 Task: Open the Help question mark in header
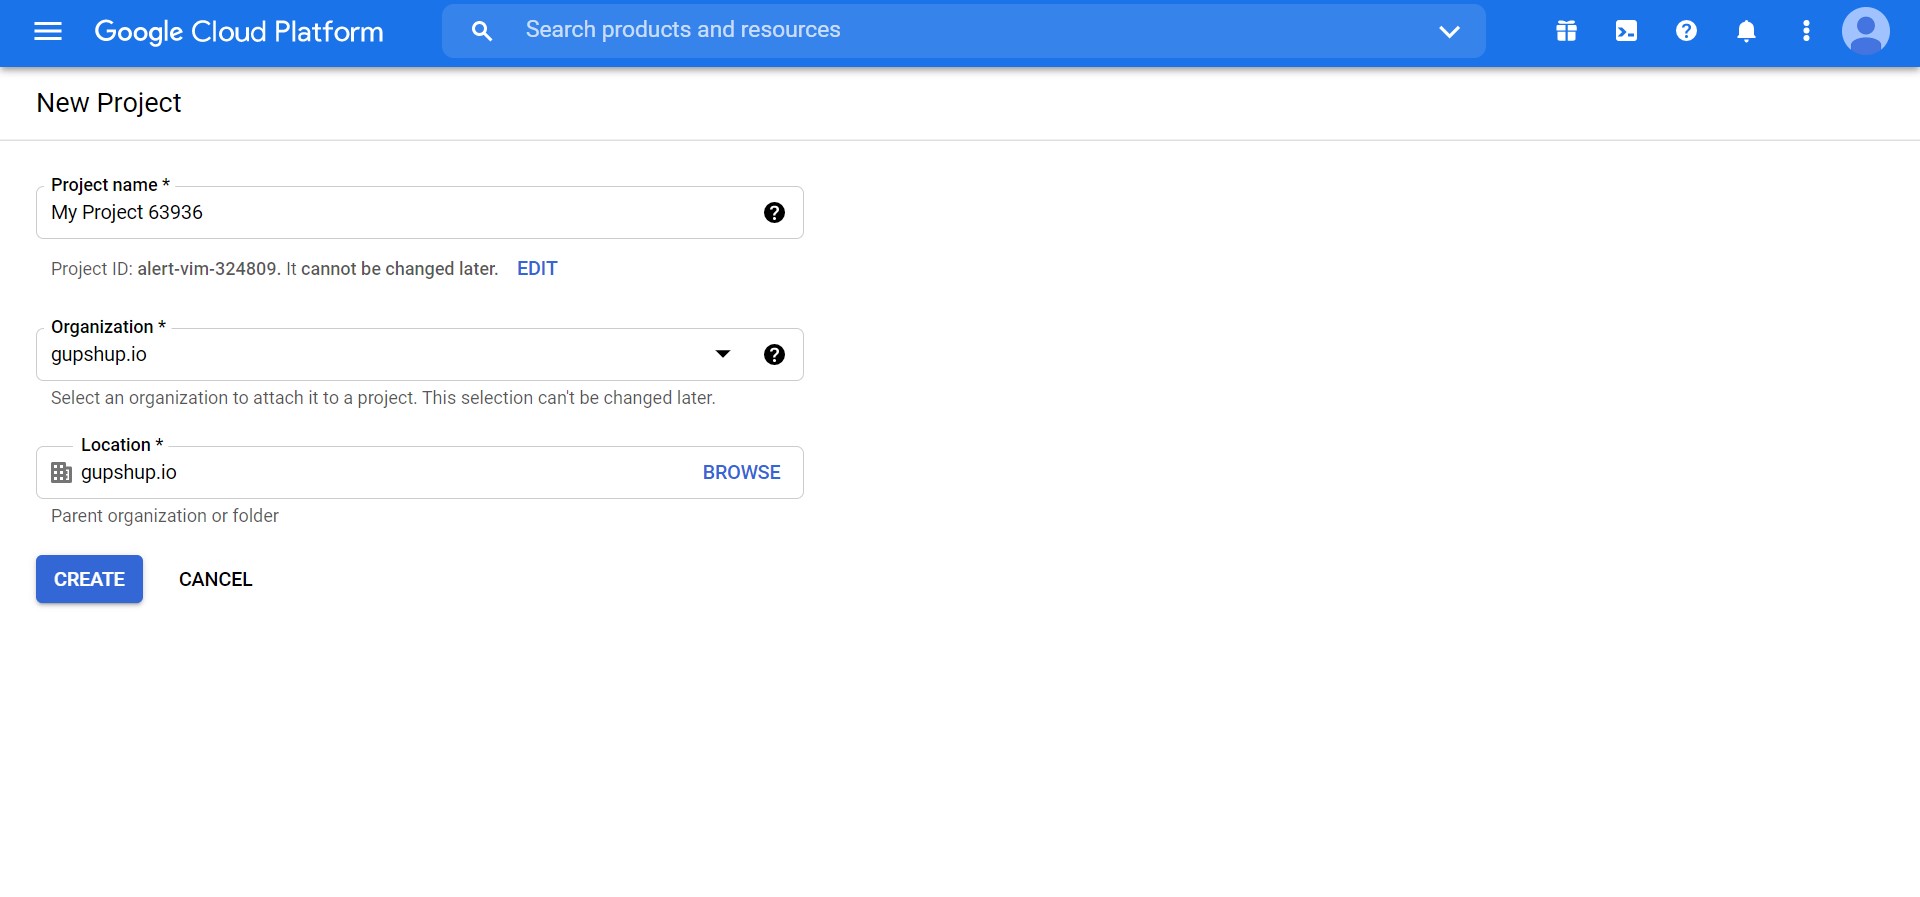pyautogui.click(x=1686, y=31)
